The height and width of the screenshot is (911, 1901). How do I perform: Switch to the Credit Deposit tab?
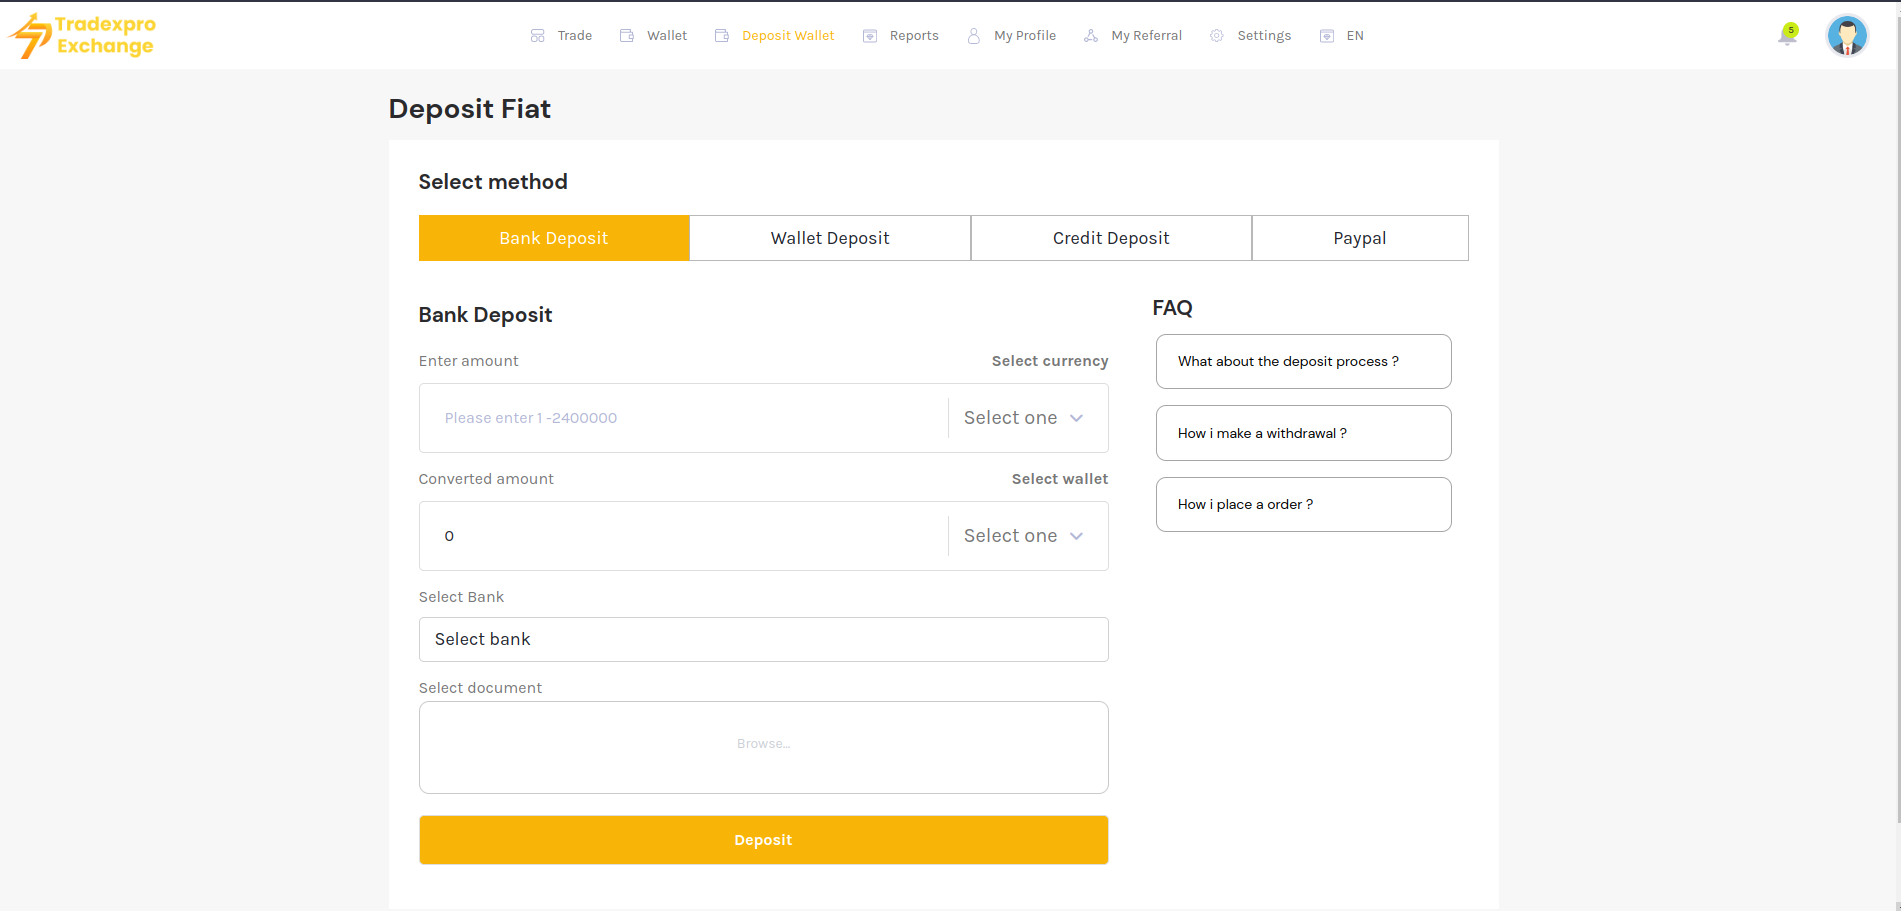[1111, 238]
